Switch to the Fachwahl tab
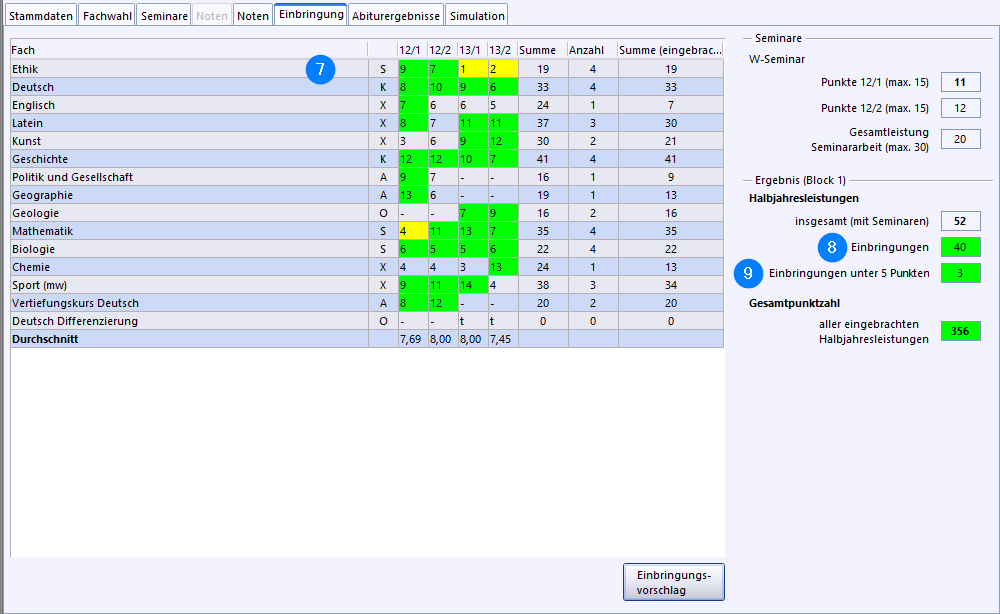Screen dimensions: 1000x614 pos(105,16)
